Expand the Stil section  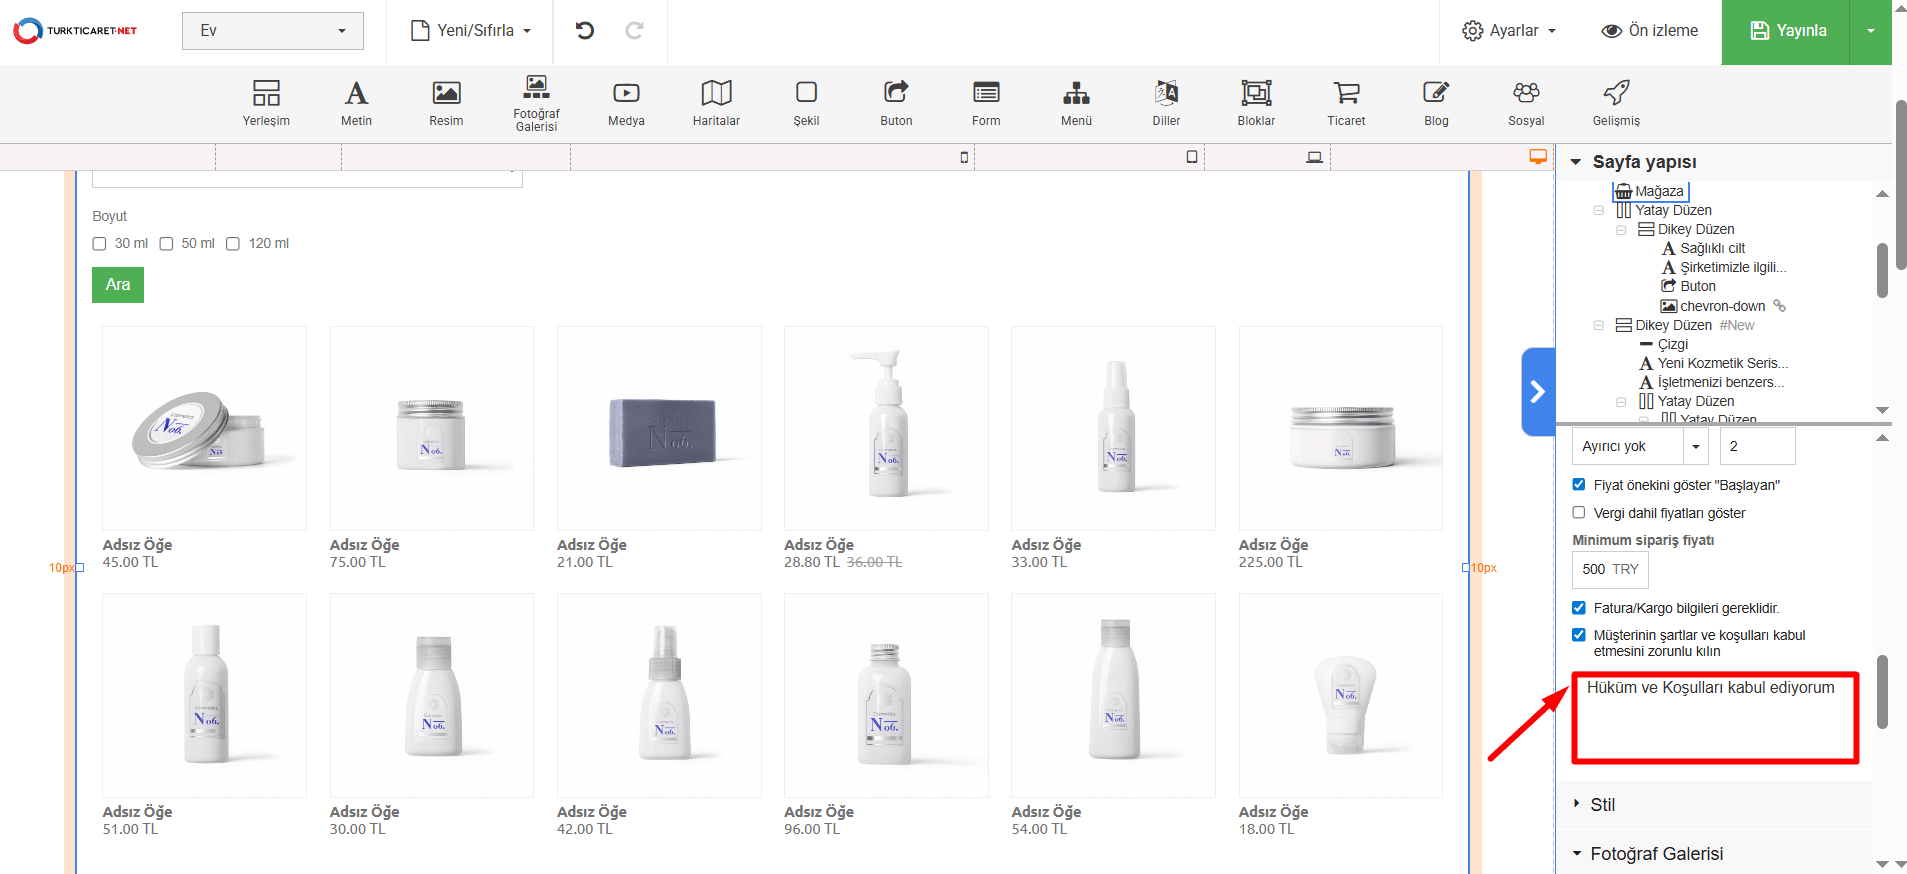pos(1602,805)
